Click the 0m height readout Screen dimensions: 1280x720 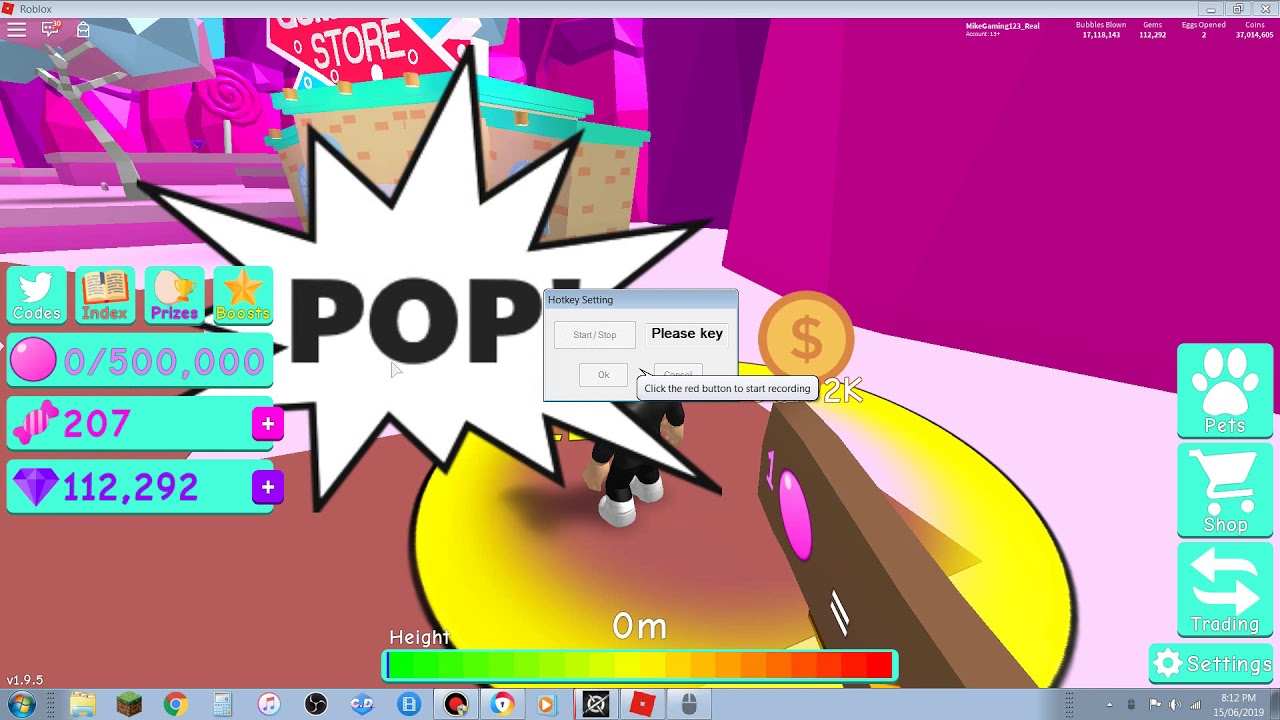click(640, 627)
